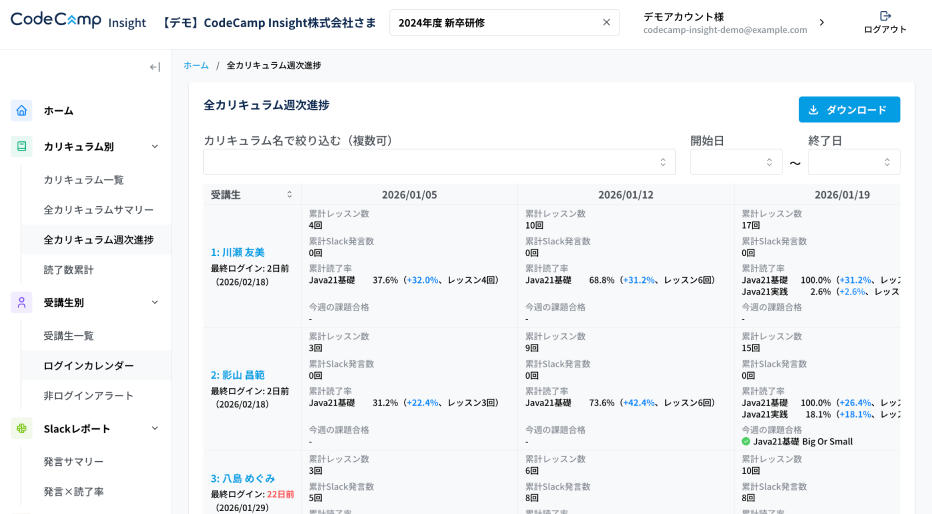This screenshot has height=514, width=932.
Task: Open the 2024年度 新卒研修 selector field
Action: tap(504, 23)
